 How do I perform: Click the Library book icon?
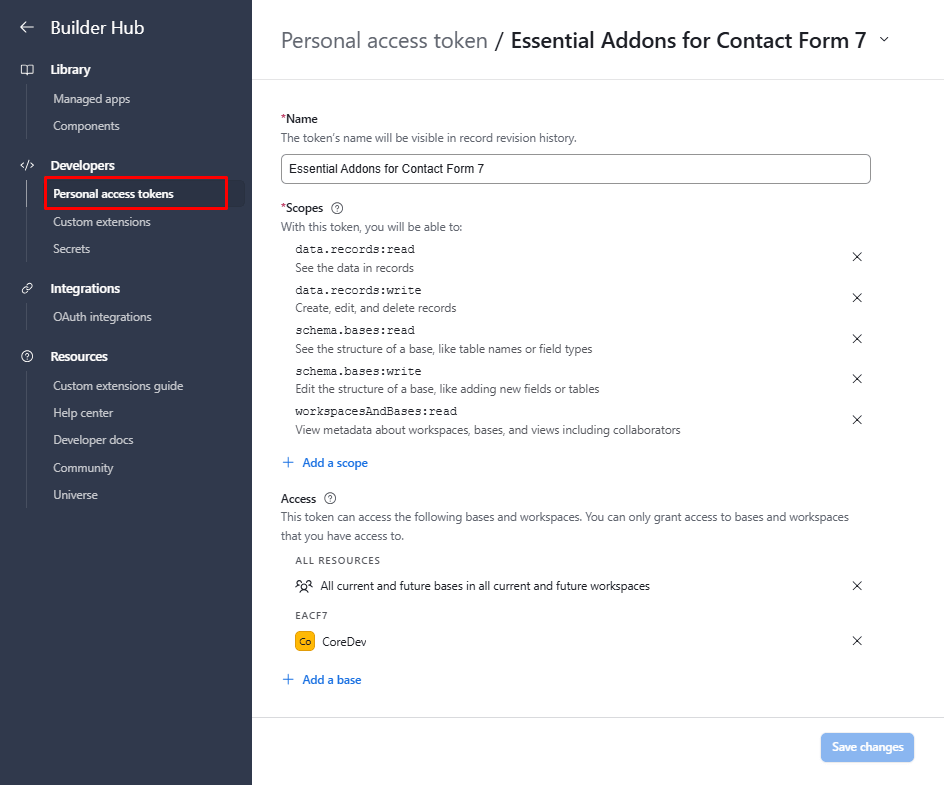click(x=27, y=70)
